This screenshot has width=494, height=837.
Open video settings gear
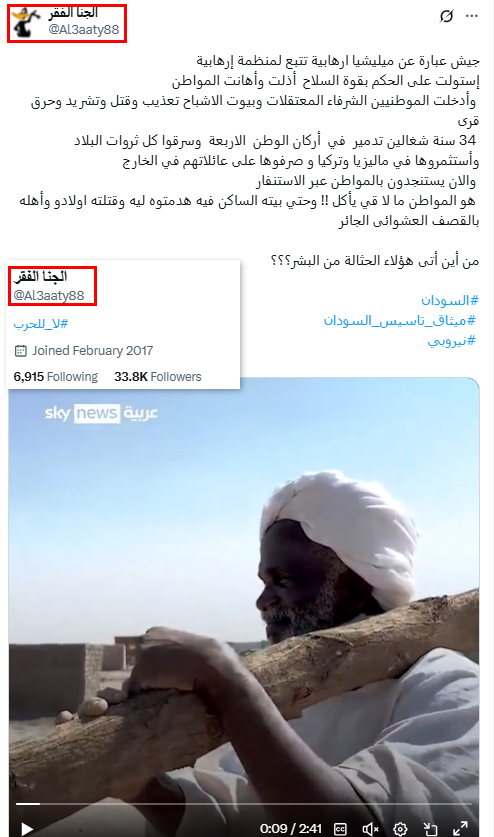(400, 829)
